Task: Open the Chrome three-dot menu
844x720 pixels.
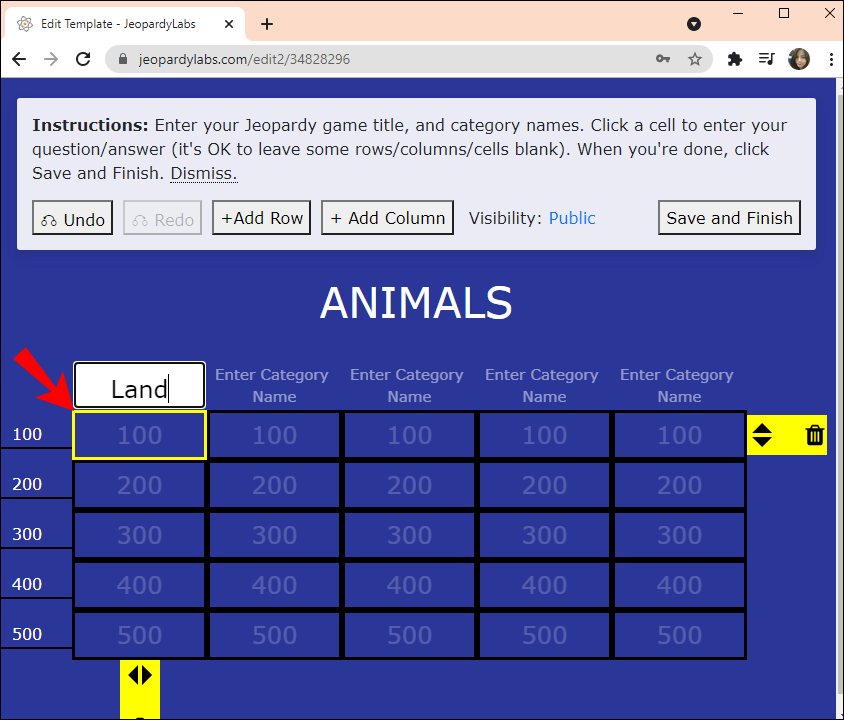Action: tap(831, 59)
